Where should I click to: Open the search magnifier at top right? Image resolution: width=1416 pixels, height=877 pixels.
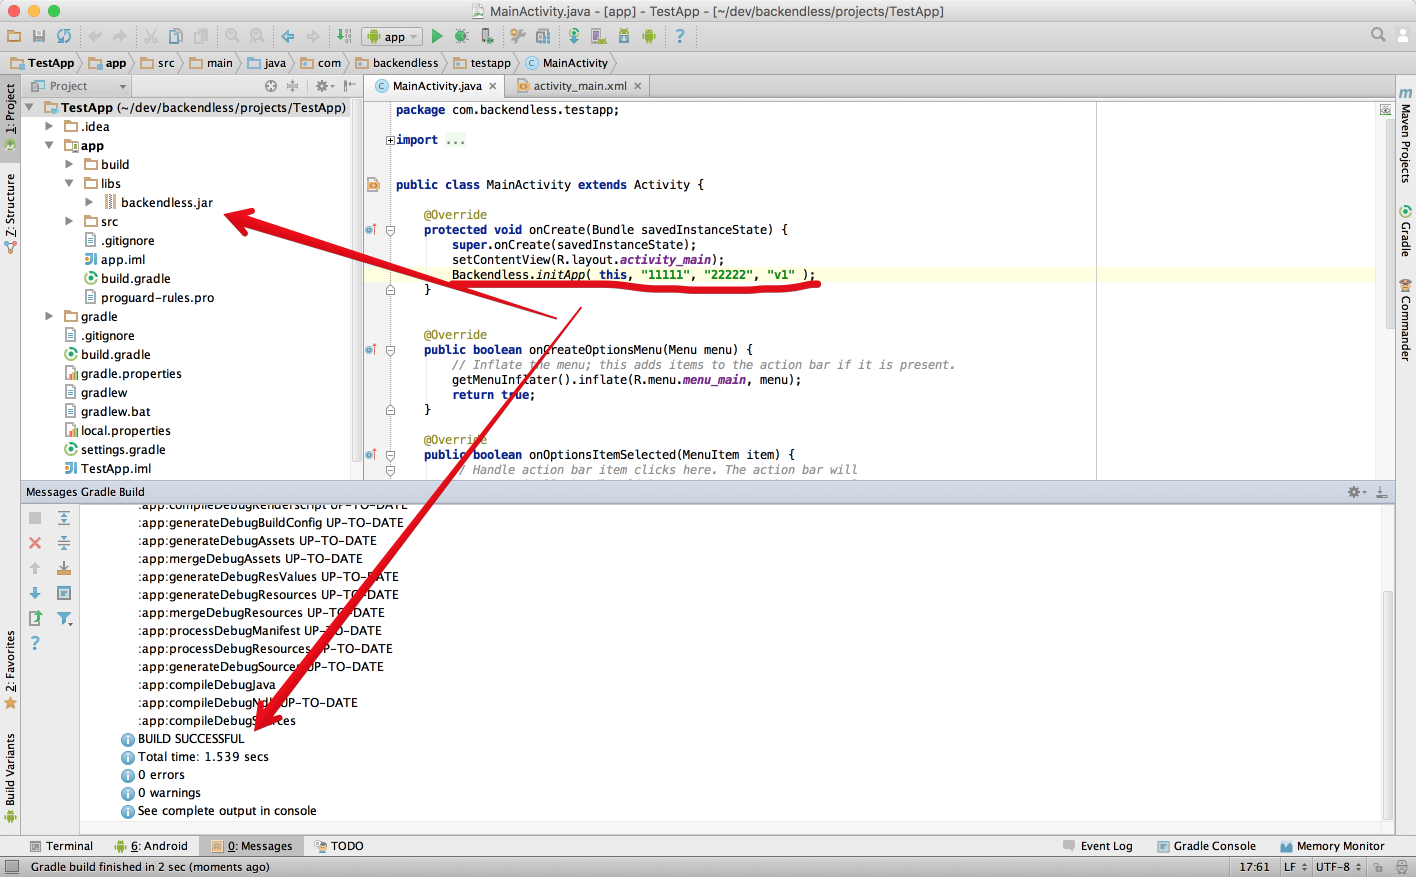[x=1378, y=34]
